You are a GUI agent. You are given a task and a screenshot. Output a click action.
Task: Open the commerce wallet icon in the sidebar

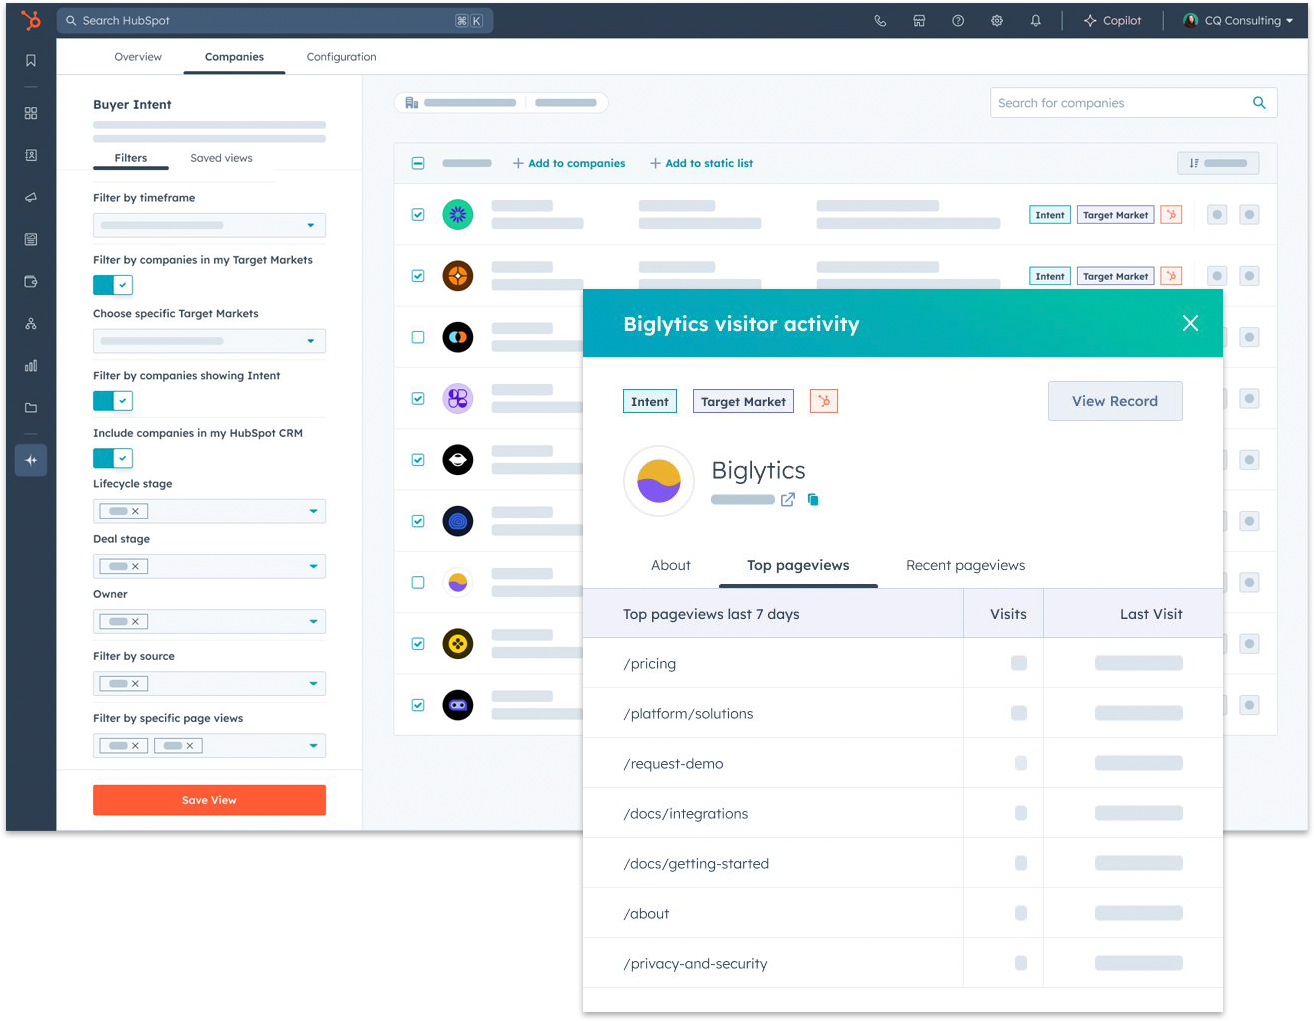[x=31, y=281]
